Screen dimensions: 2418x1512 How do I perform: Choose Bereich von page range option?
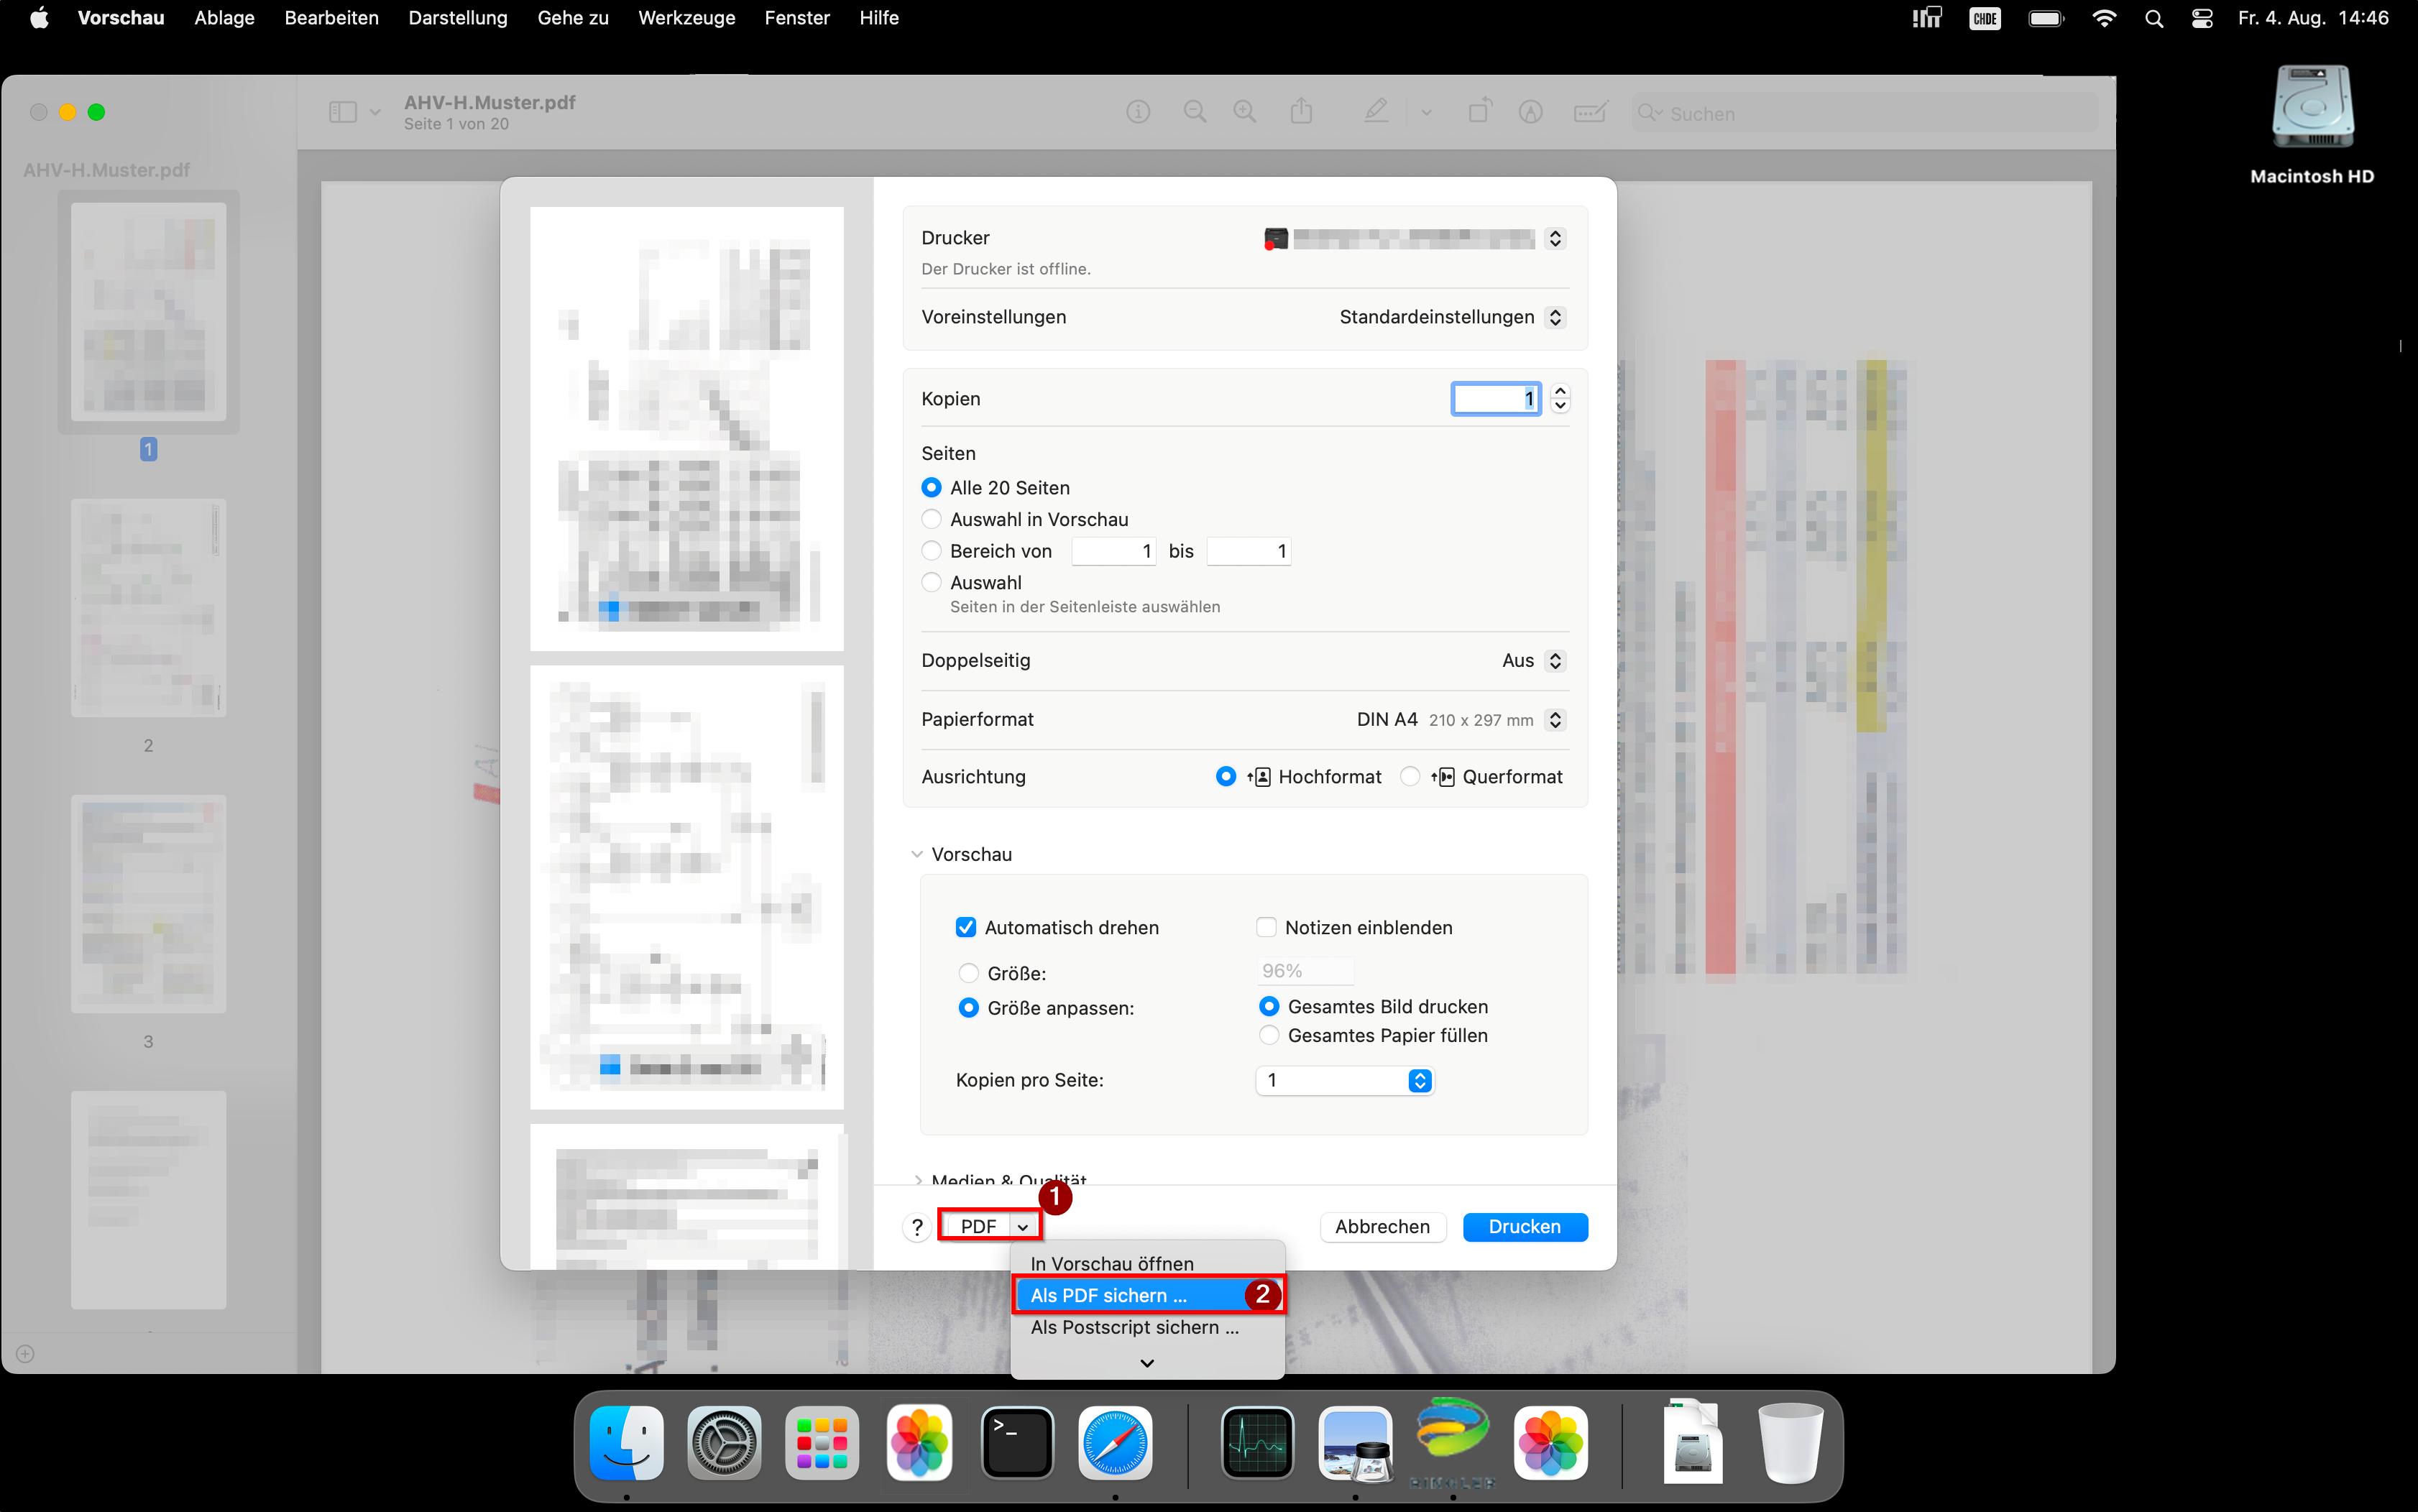click(931, 551)
